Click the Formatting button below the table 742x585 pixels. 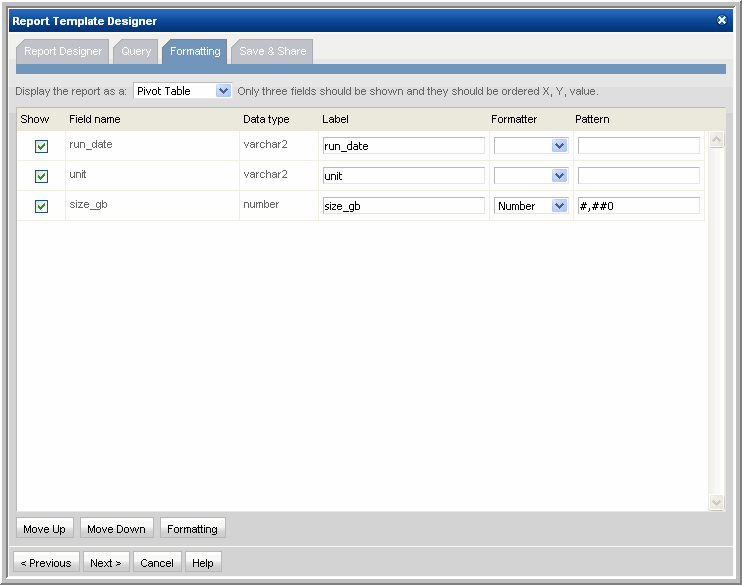click(192, 529)
